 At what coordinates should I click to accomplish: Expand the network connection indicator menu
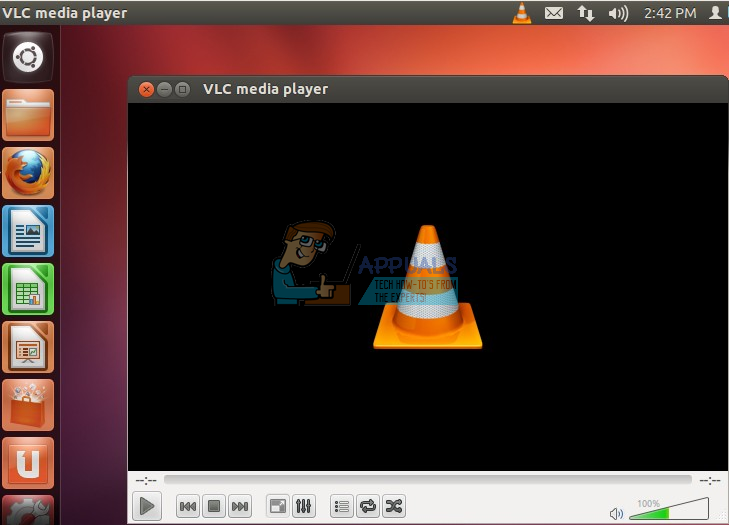tap(586, 13)
